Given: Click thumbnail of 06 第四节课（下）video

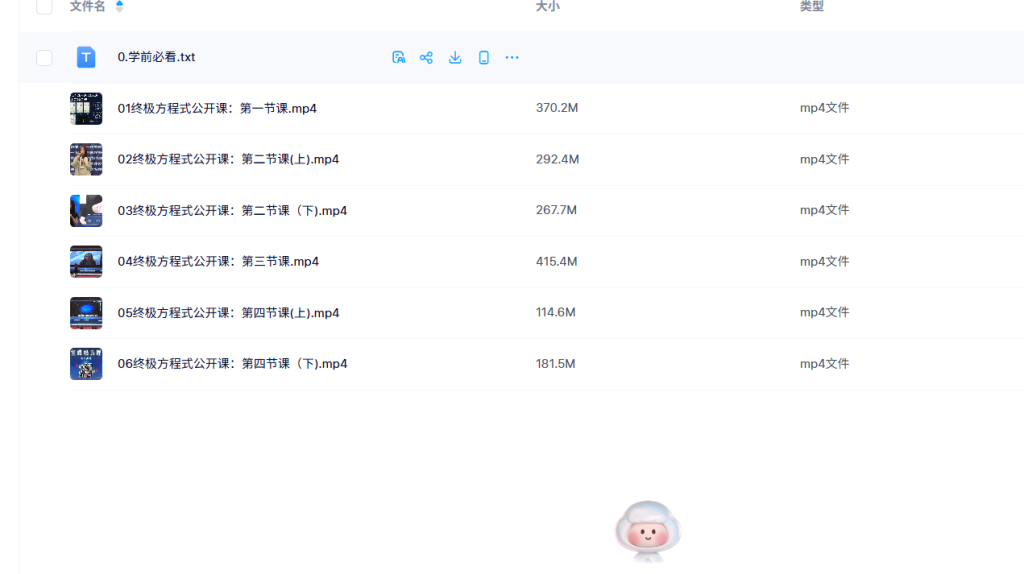Looking at the screenshot, I should tap(86, 364).
